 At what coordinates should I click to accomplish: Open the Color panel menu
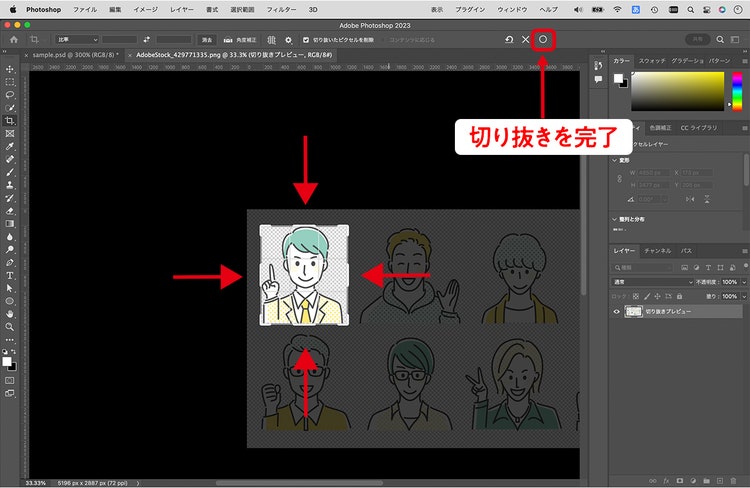click(745, 61)
